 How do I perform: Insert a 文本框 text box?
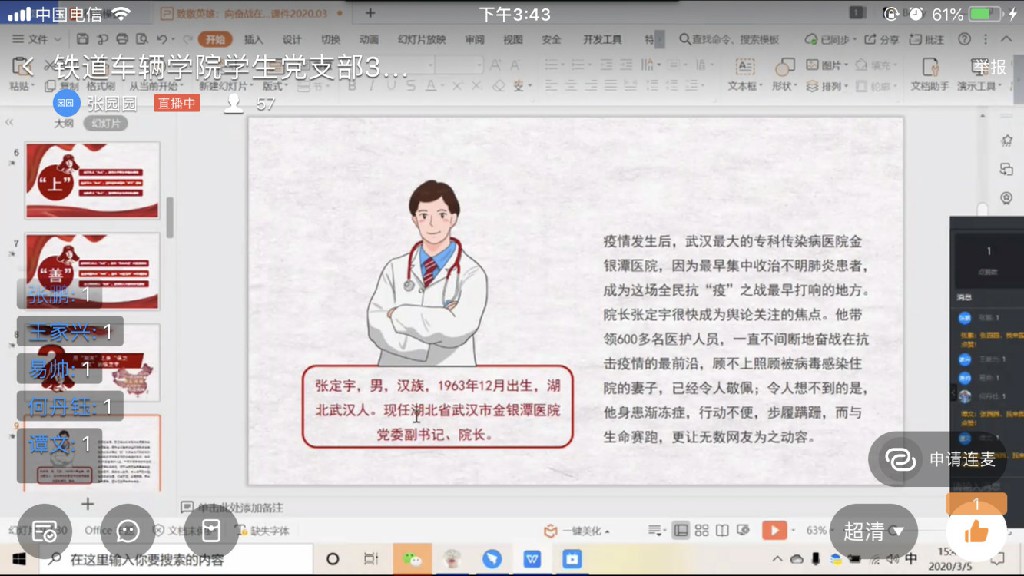[x=744, y=73]
